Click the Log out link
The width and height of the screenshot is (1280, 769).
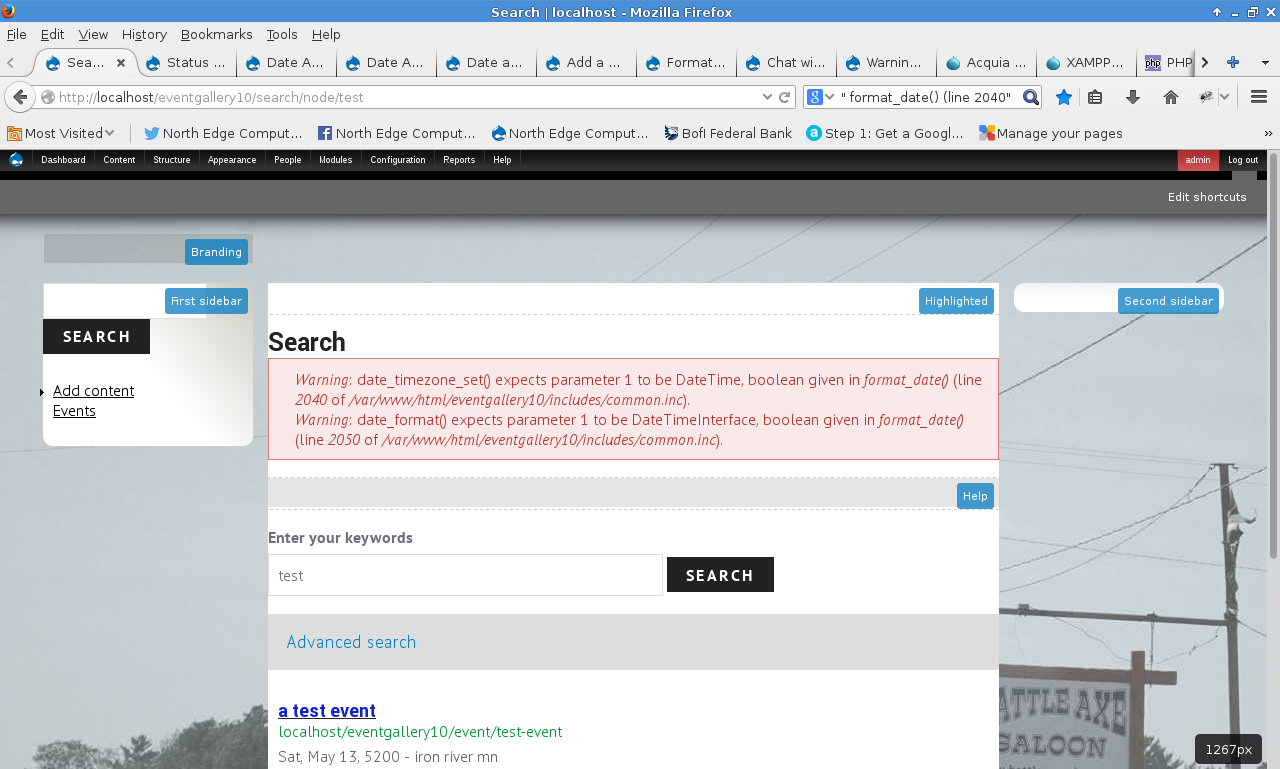(1243, 160)
